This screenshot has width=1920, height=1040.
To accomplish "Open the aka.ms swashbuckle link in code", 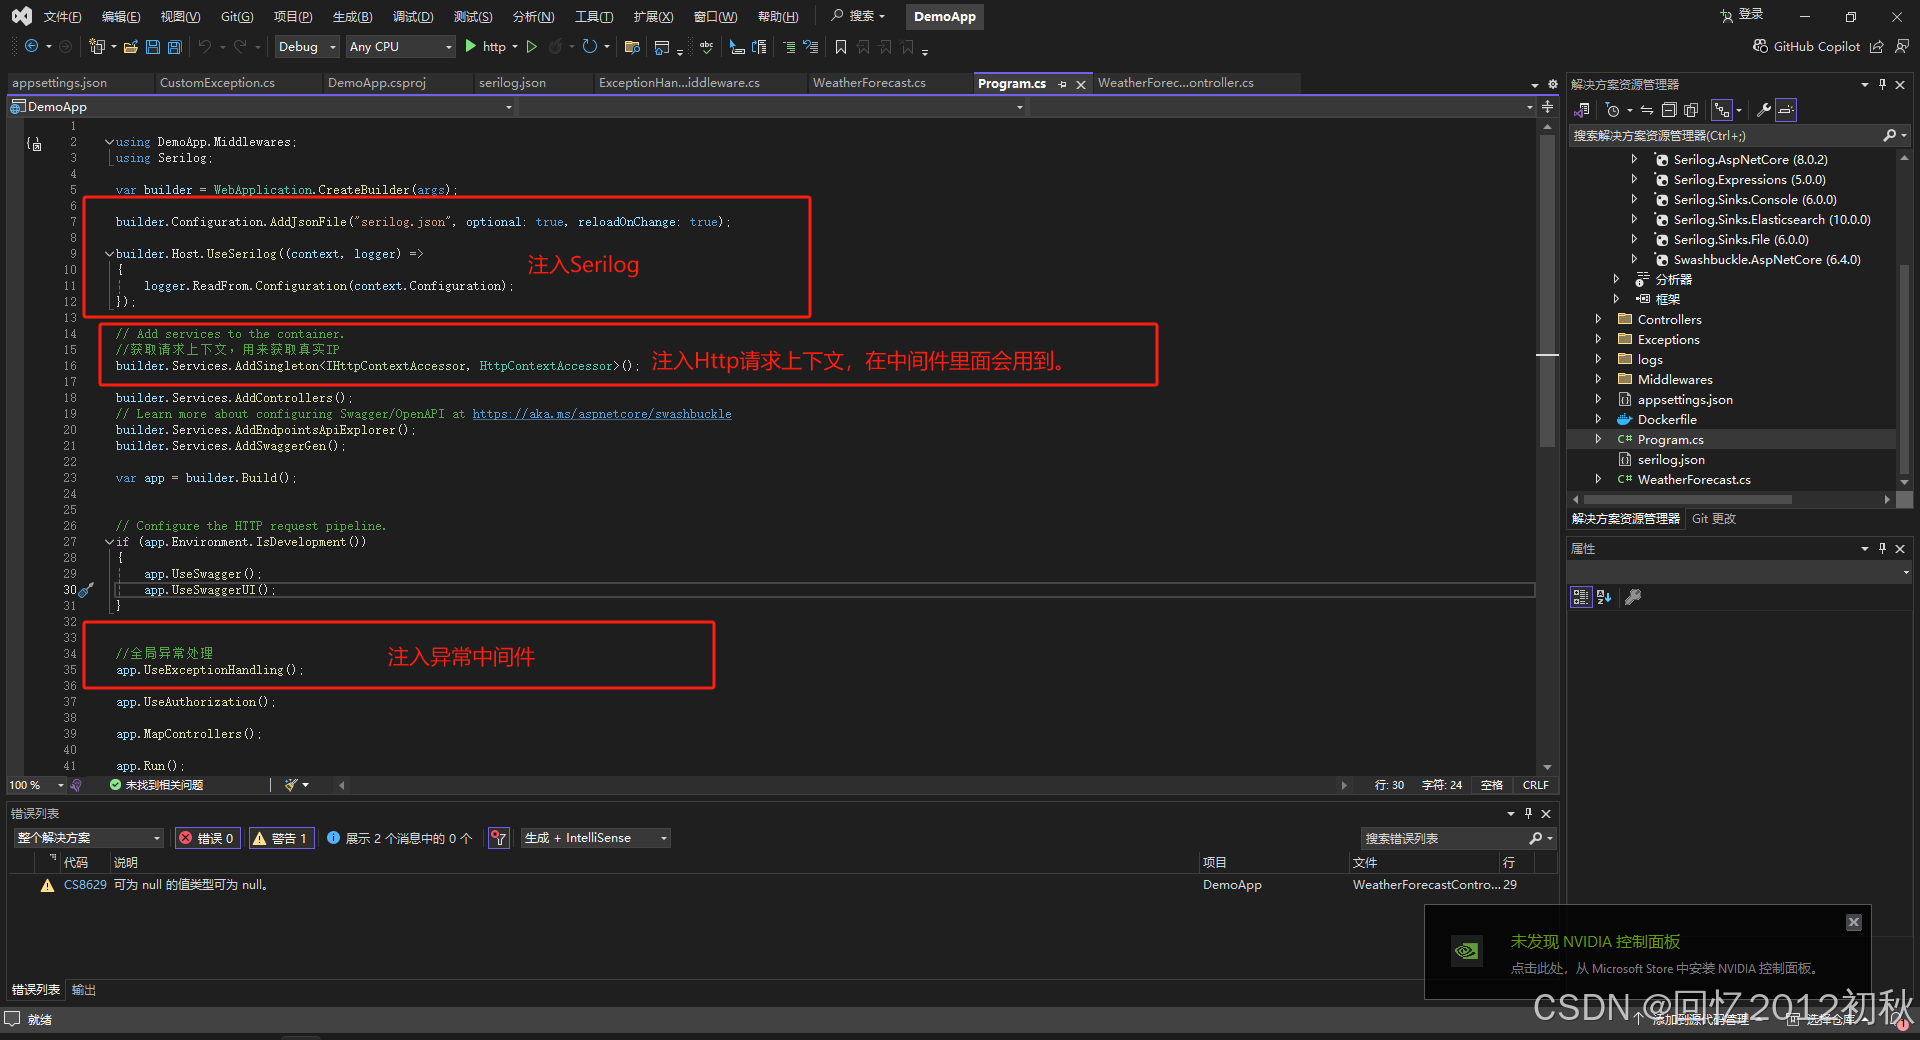I will click(x=602, y=414).
